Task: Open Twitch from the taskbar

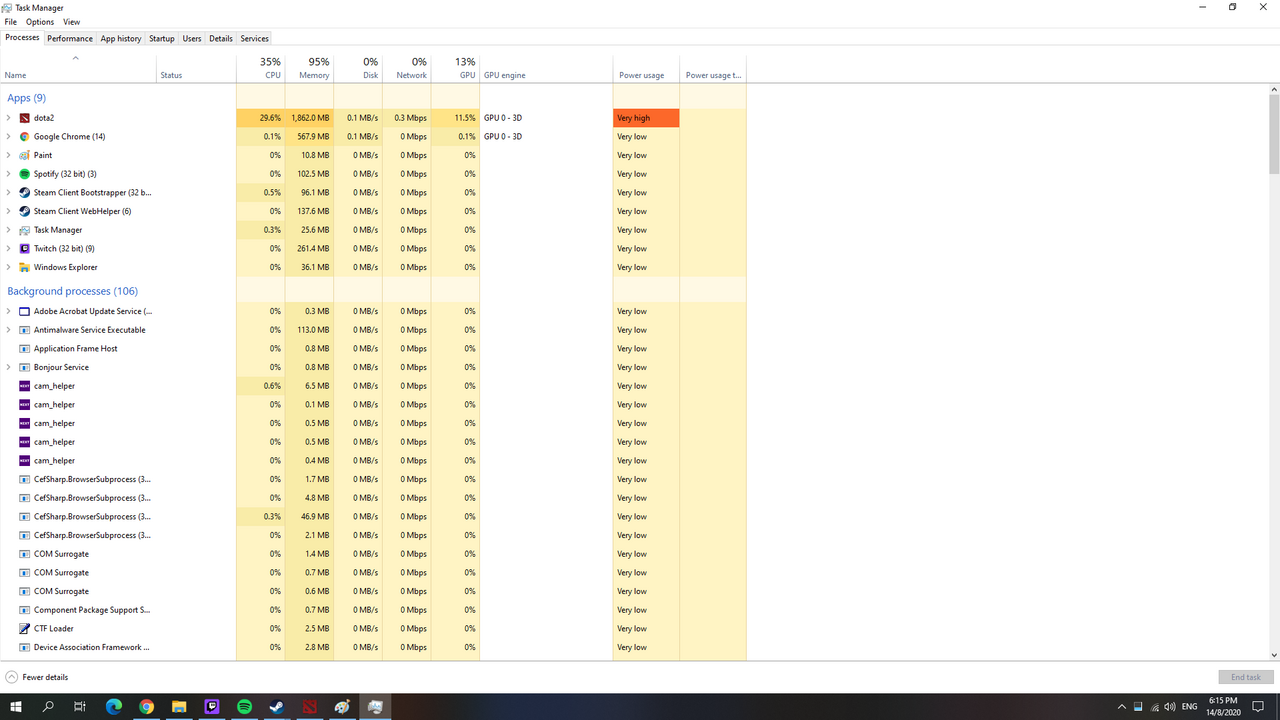Action: point(212,706)
